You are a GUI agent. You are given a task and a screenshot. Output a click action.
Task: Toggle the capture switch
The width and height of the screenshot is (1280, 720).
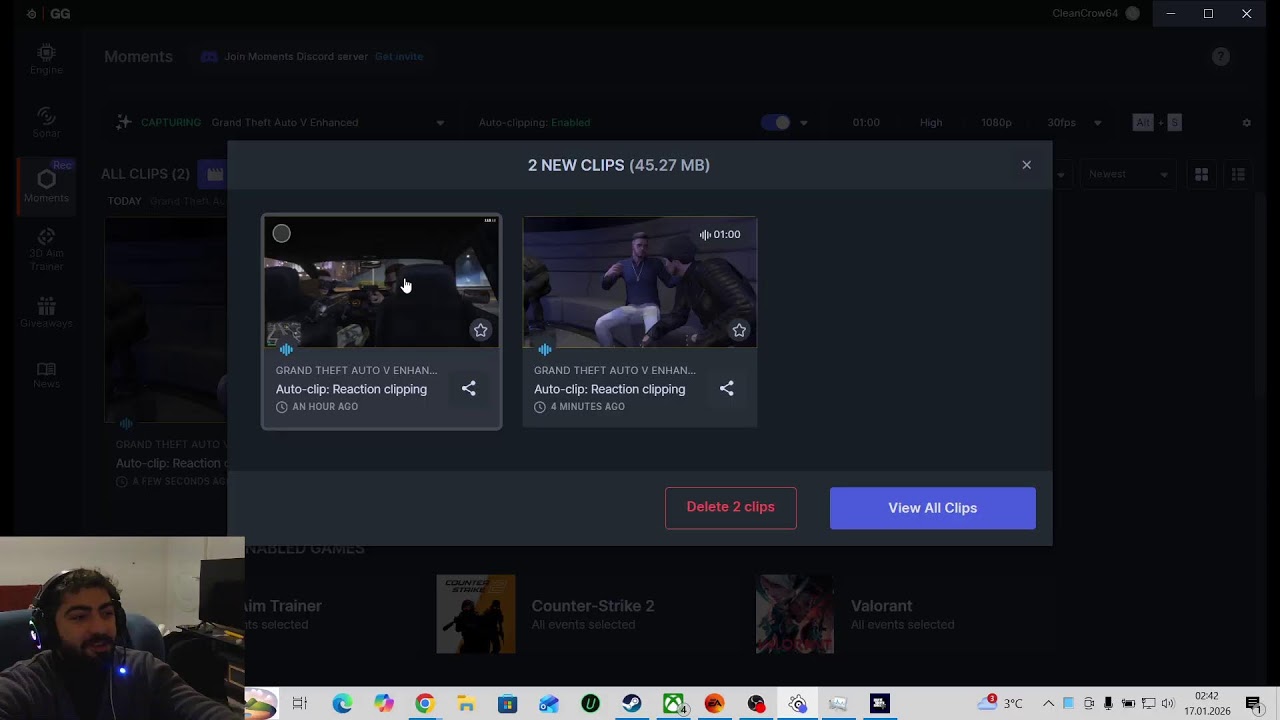point(775,123)
